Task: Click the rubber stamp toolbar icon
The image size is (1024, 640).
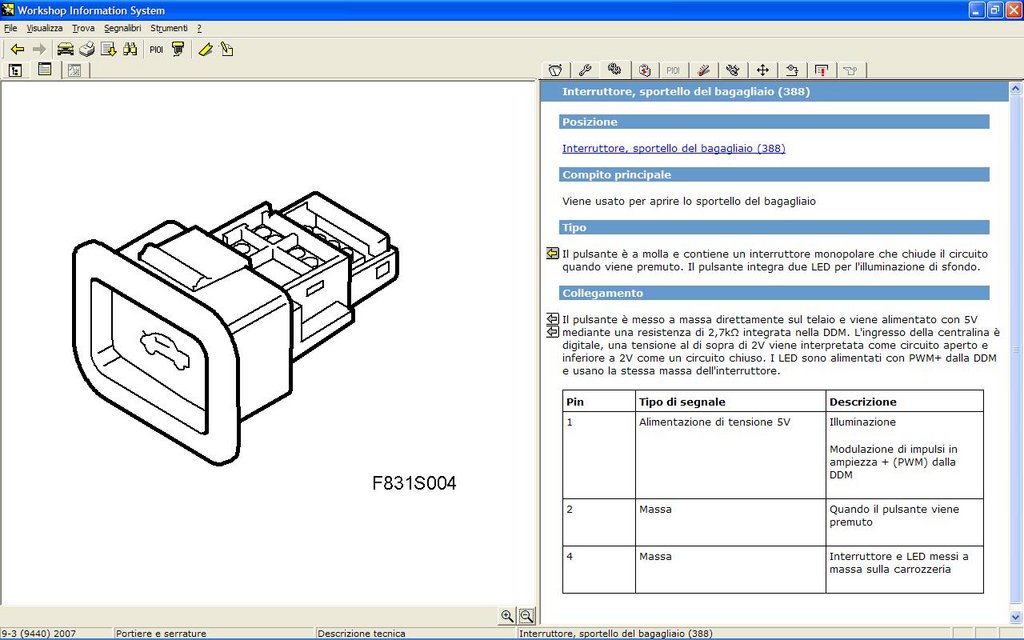Action: pos(178,49)
